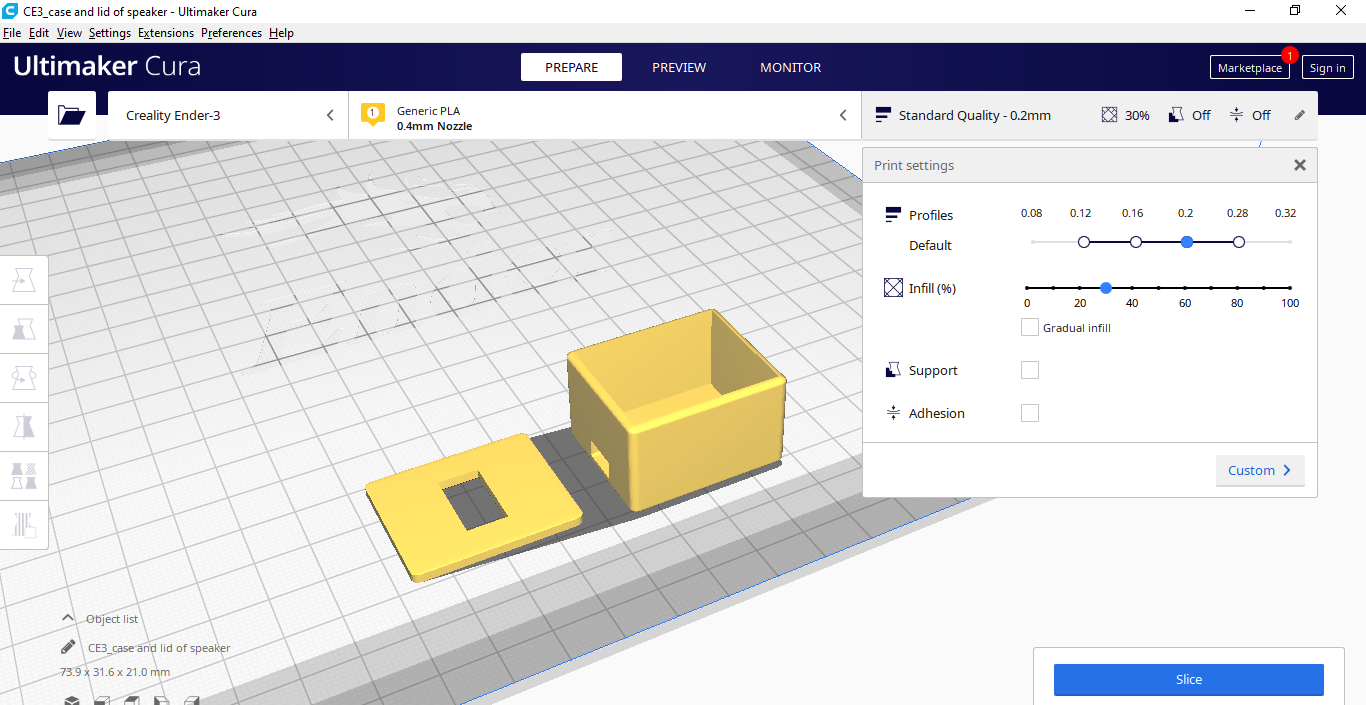Screen dimensions: 1366x705
Task: Click the infill 30% icon in header
Action: pyautogui.click(x=1109, y=115)
